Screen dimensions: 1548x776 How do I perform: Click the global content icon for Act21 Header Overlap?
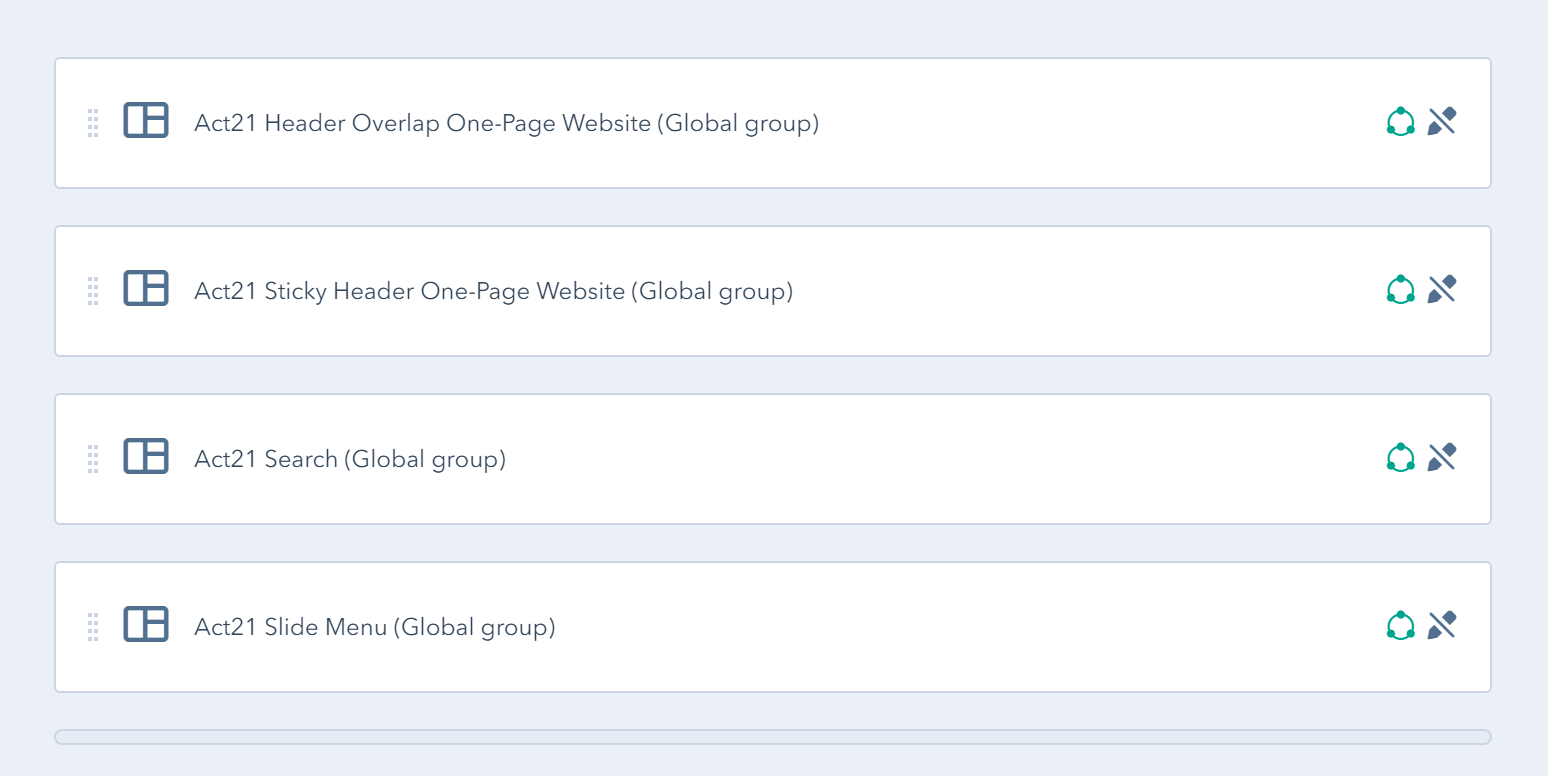tap(1400, 120)
